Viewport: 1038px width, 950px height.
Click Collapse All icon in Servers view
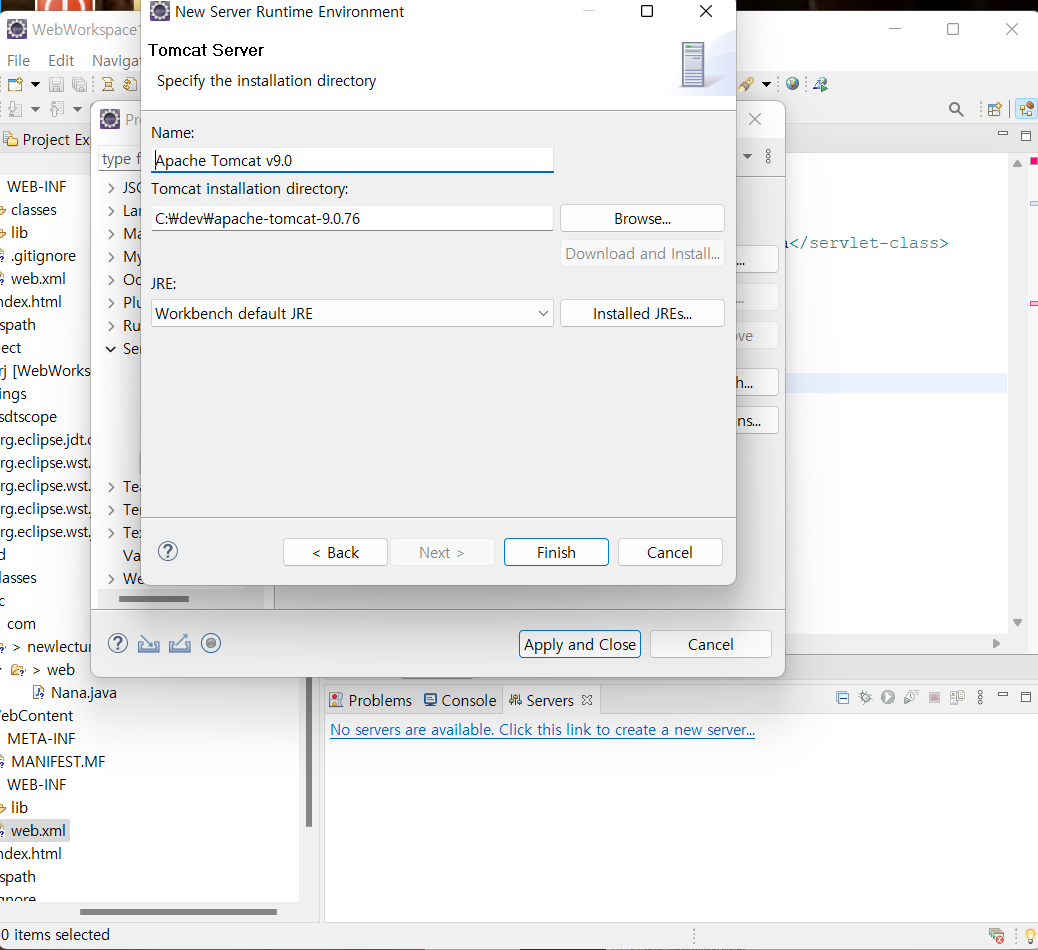coord(843,697)
